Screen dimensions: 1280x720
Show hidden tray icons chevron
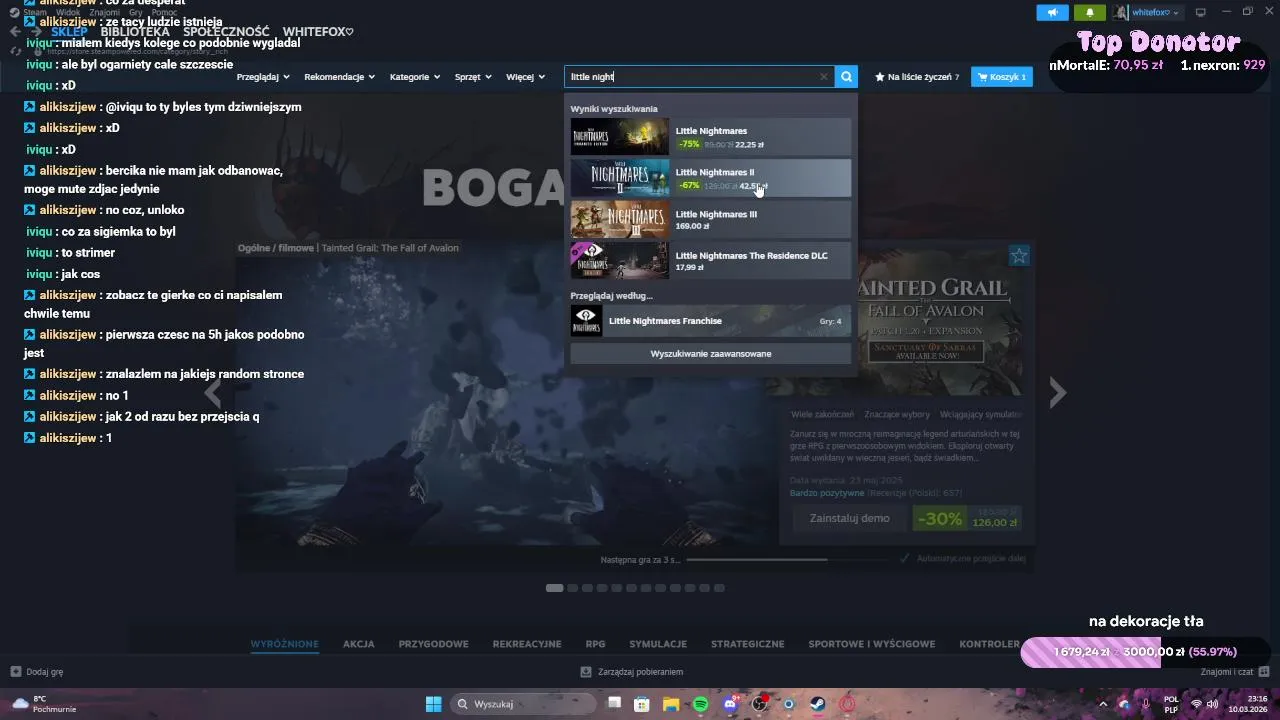(1103, 704)
